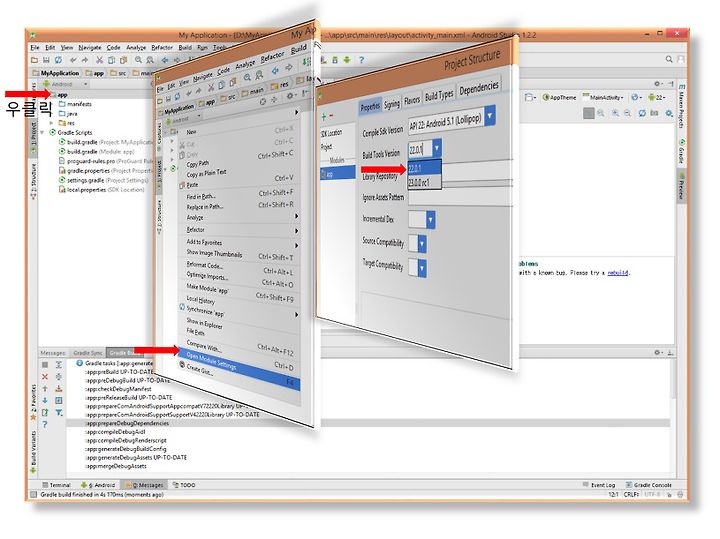This screenshot has width=720, height=539.
Task: Choose Copy Path in context menu
Action: (197, 164)
